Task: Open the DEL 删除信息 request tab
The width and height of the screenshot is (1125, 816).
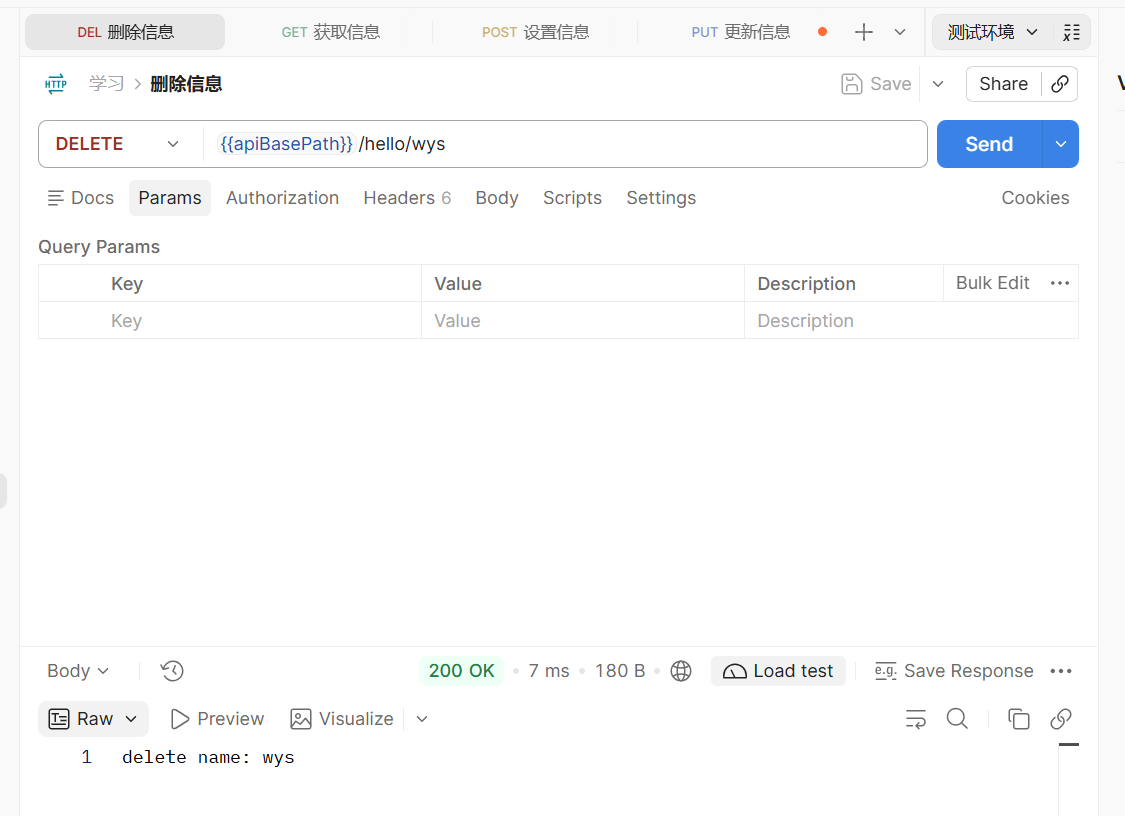Action: point(125,32)
